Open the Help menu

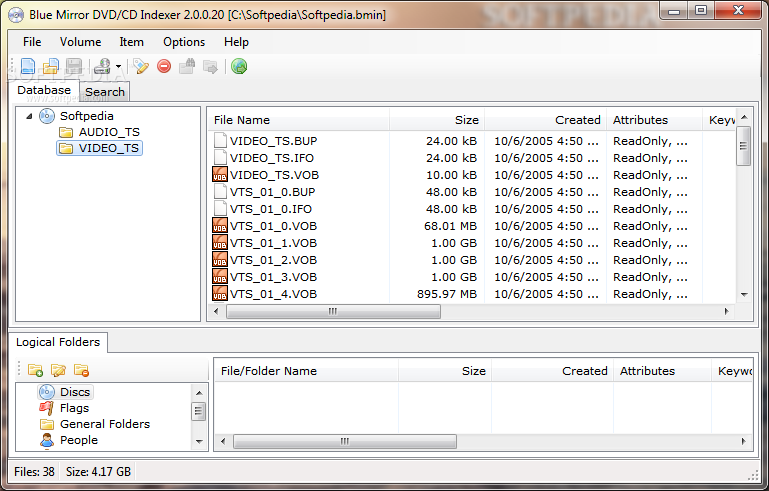pyautogui.click(x=236, y=42)
